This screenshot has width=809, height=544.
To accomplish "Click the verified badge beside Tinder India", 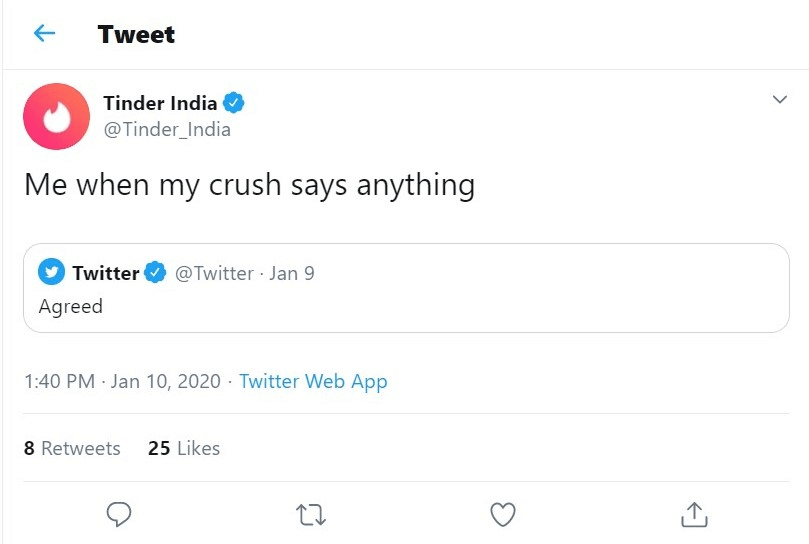I will [x=233, y=103].
